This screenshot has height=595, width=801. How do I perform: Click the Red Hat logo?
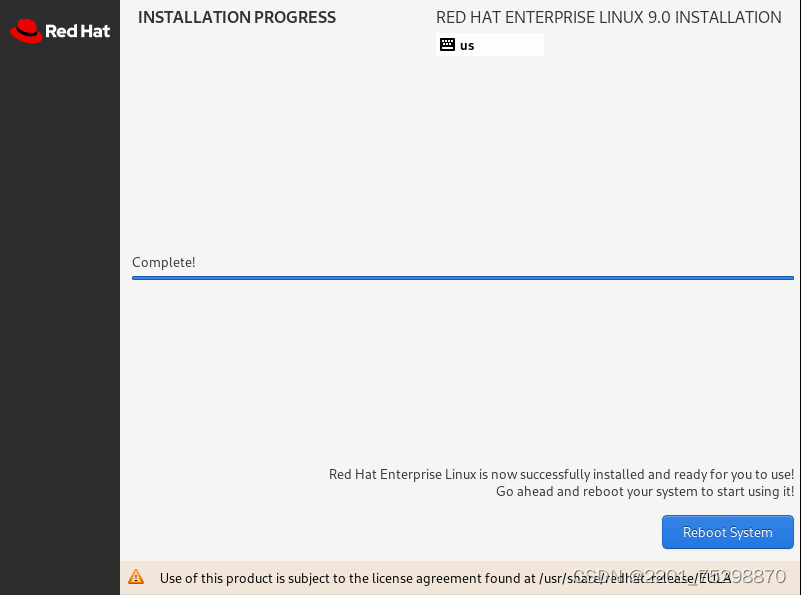pyautogui.click(x=59, y=30)
